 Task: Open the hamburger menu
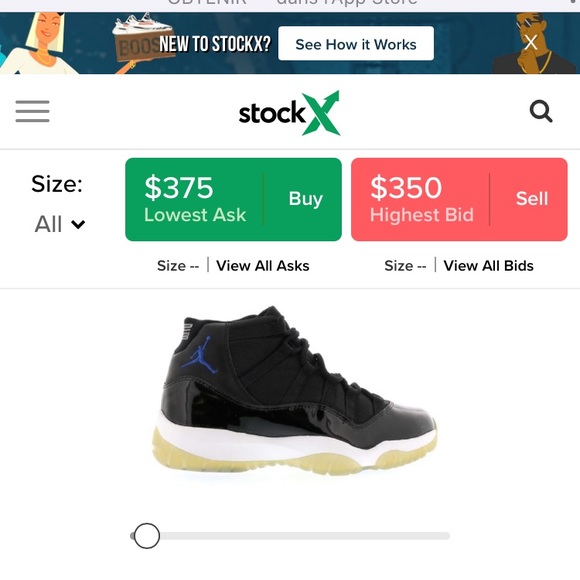(x=33, y=111)
